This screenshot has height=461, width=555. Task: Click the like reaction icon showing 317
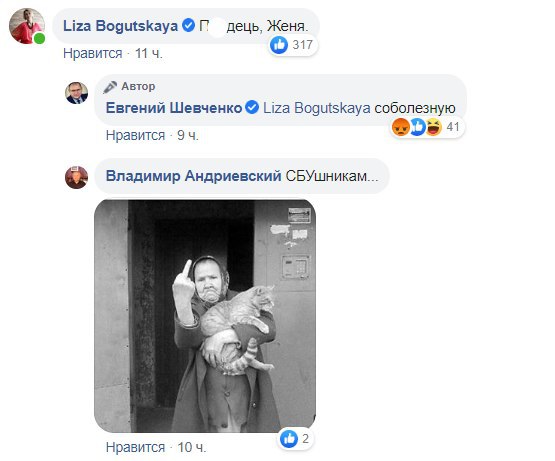[x=279, y=45]
